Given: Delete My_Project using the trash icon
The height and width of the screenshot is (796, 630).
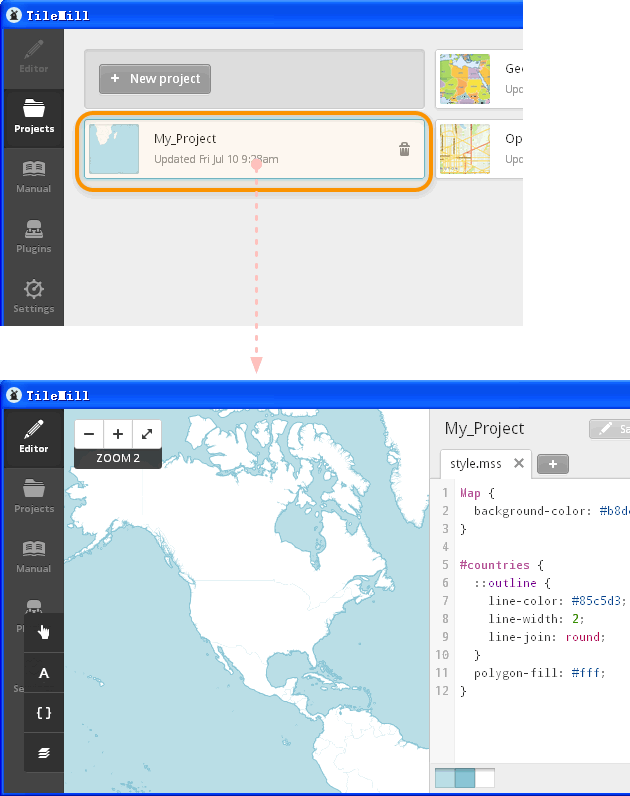Looking at the screenshot, I should pos(404,149).
